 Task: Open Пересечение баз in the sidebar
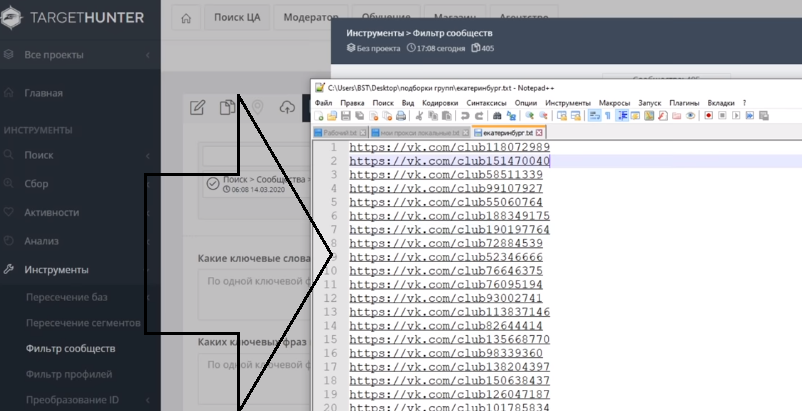coord(66,298)
